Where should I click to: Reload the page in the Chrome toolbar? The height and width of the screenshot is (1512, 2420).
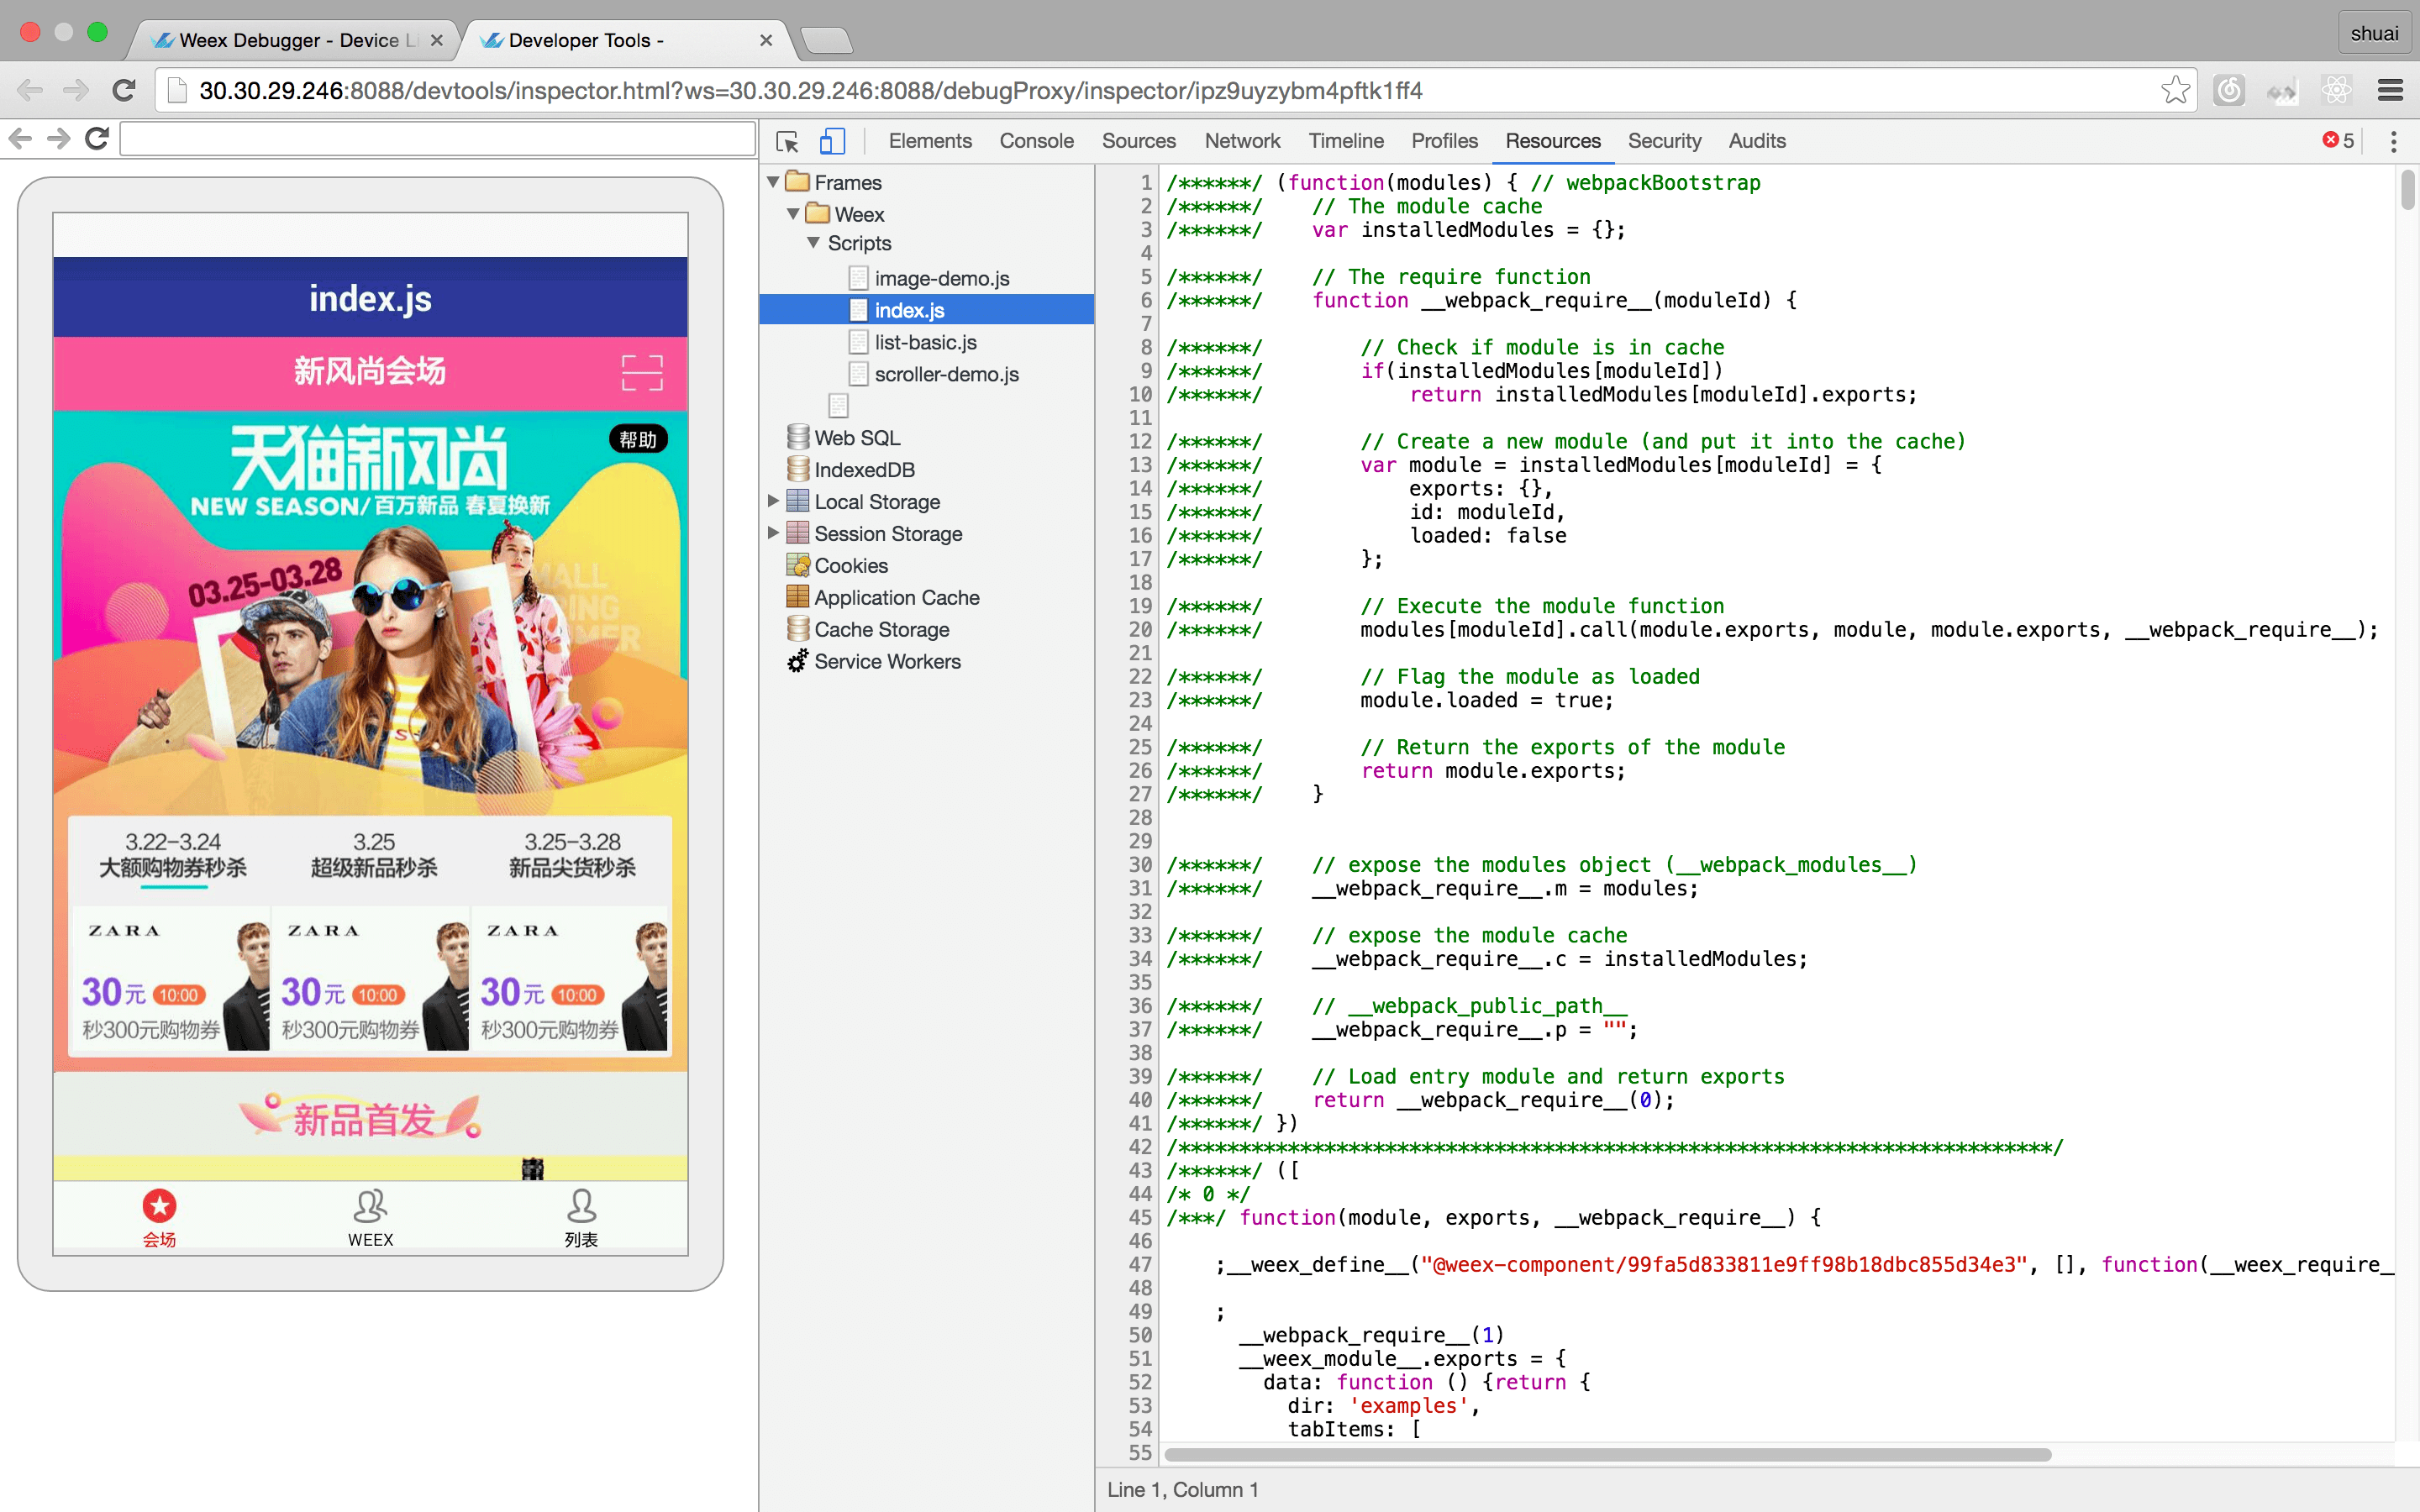coord(124,90)
